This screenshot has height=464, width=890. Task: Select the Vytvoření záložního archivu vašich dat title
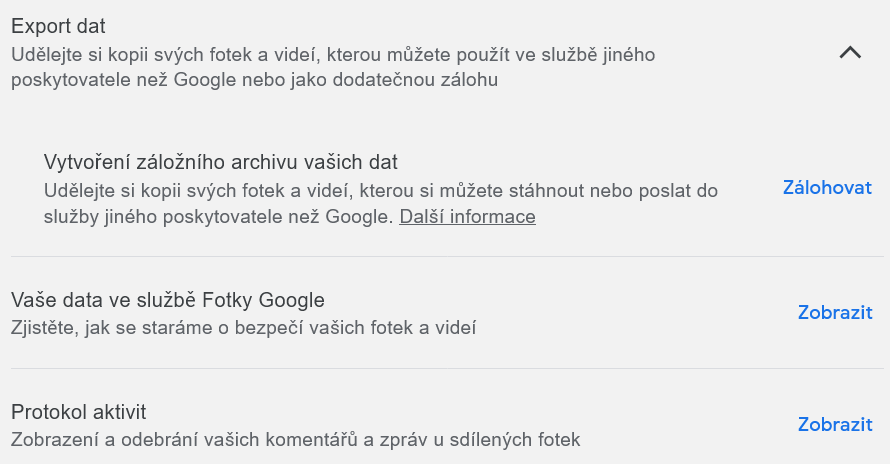[221, 162]
